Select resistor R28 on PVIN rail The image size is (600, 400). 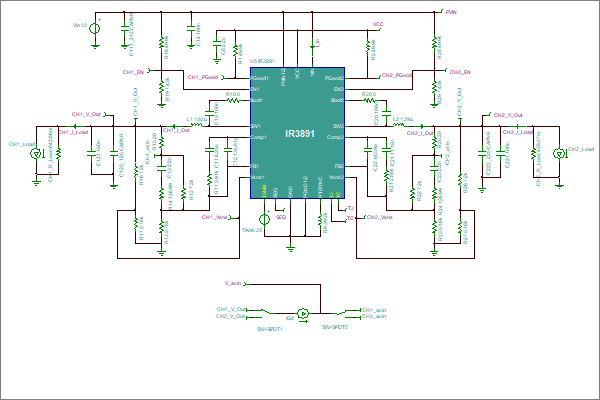[x=434, y=42]
